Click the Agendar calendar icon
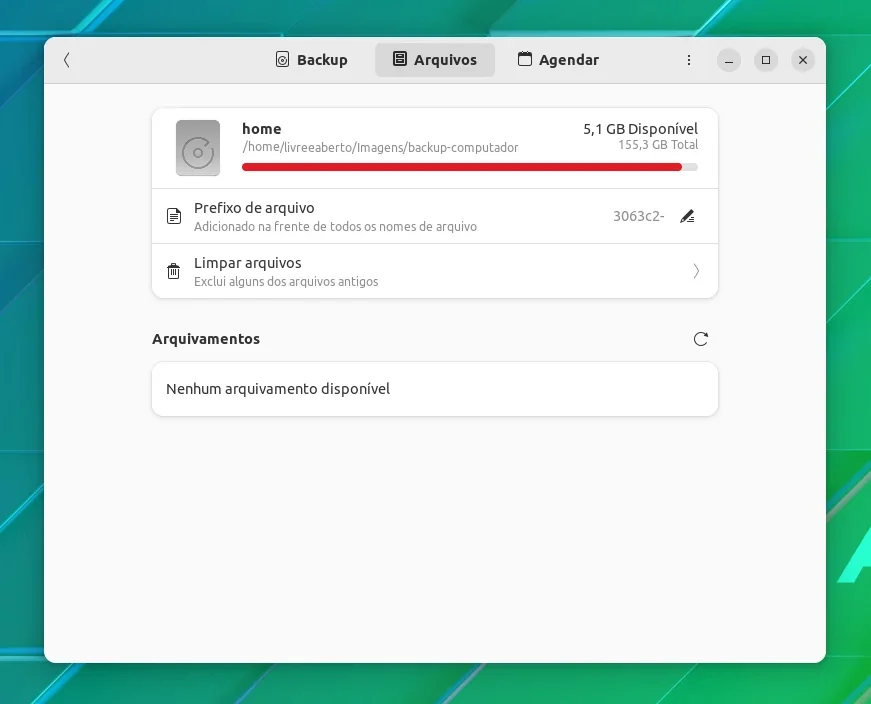This screenshot has height=704, width=871. (x=524, y=59)
